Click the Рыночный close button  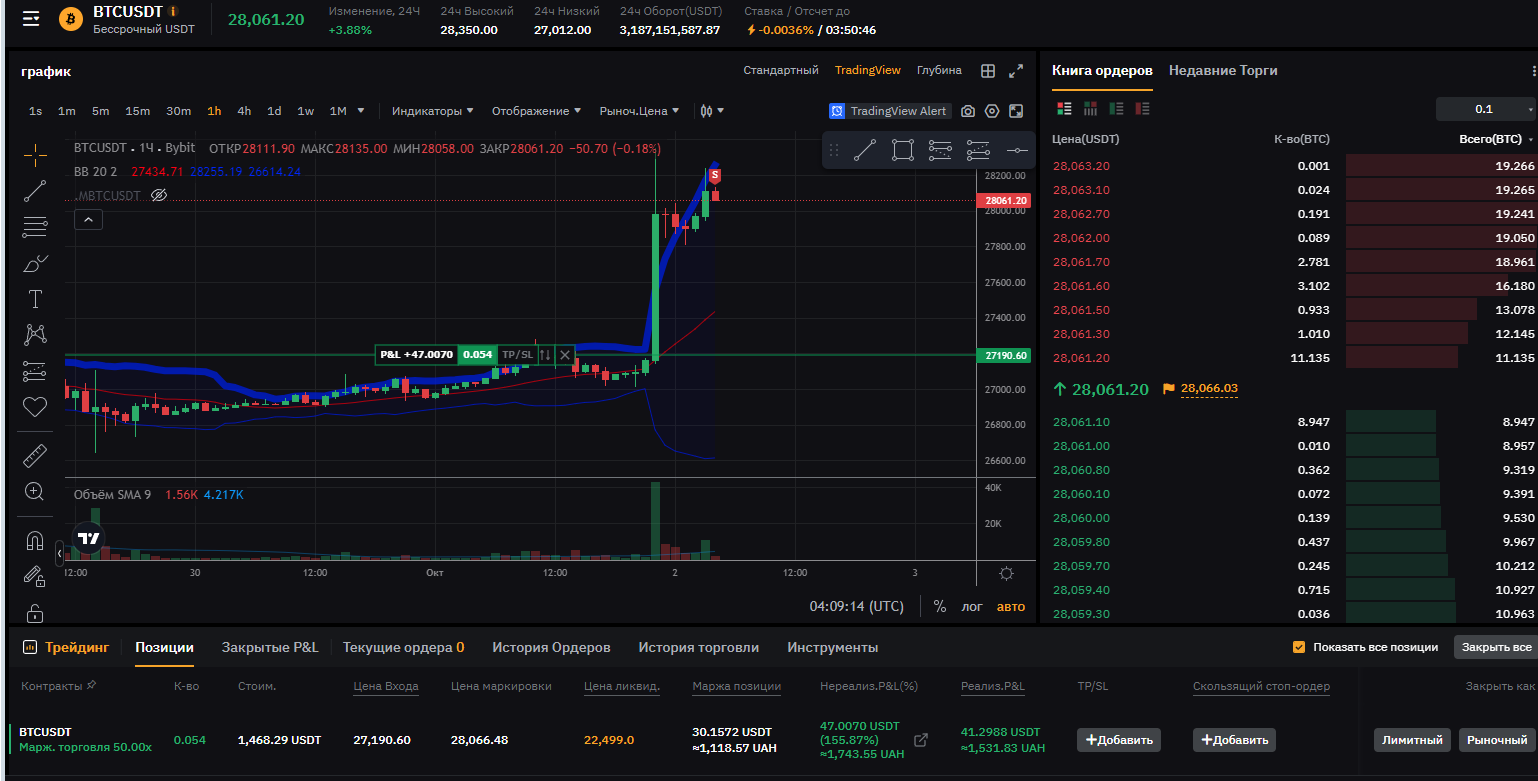point(1497,740)
